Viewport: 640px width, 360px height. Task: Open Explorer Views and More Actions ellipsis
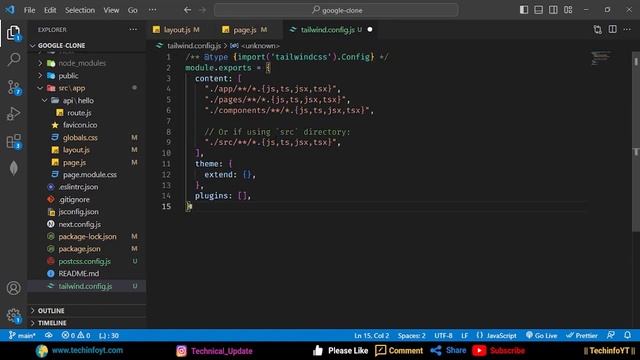133,29
